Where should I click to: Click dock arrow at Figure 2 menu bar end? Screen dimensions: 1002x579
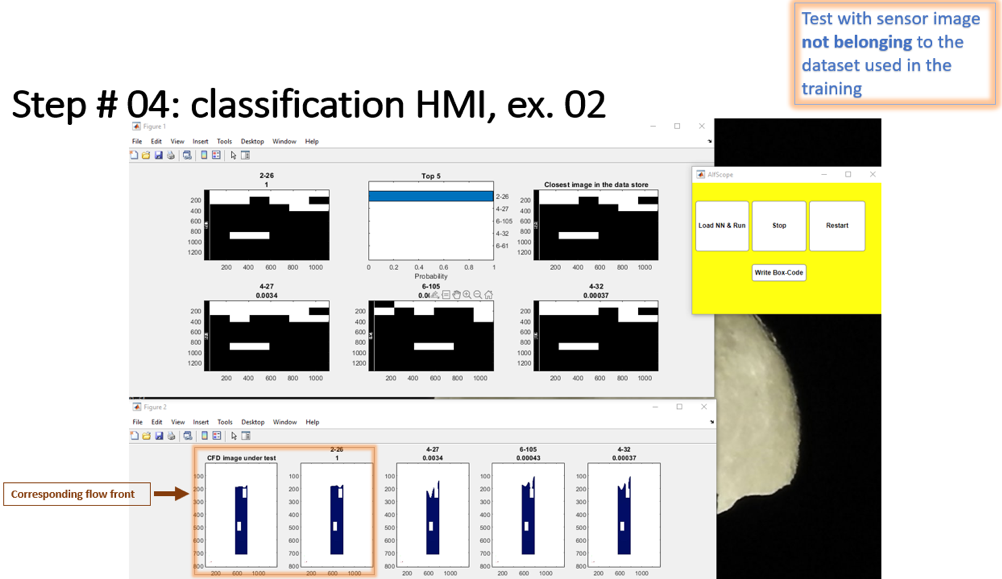pos(711,422)
